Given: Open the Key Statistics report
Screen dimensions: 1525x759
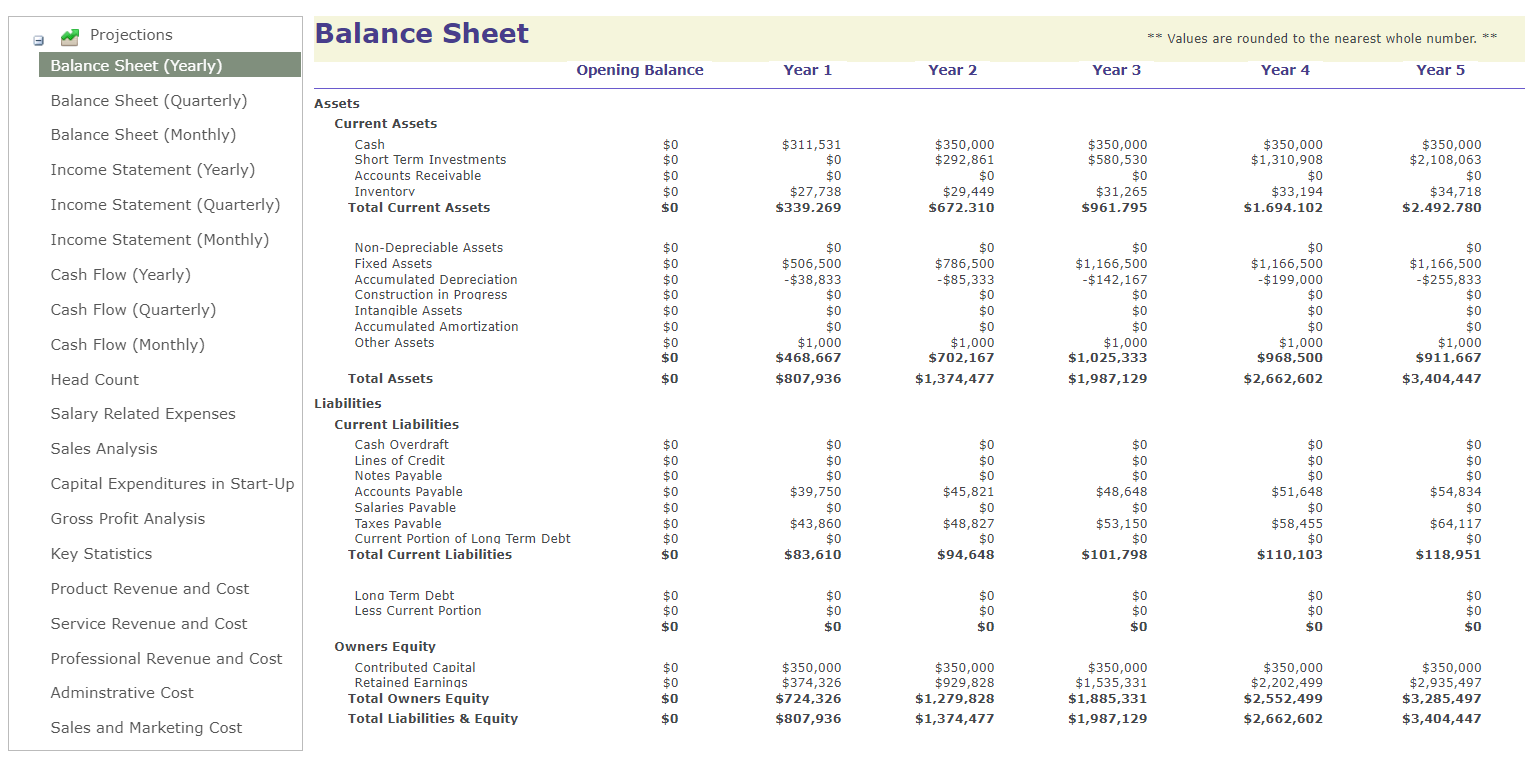Looking at the screenshot, I should [x=102, y=554].
